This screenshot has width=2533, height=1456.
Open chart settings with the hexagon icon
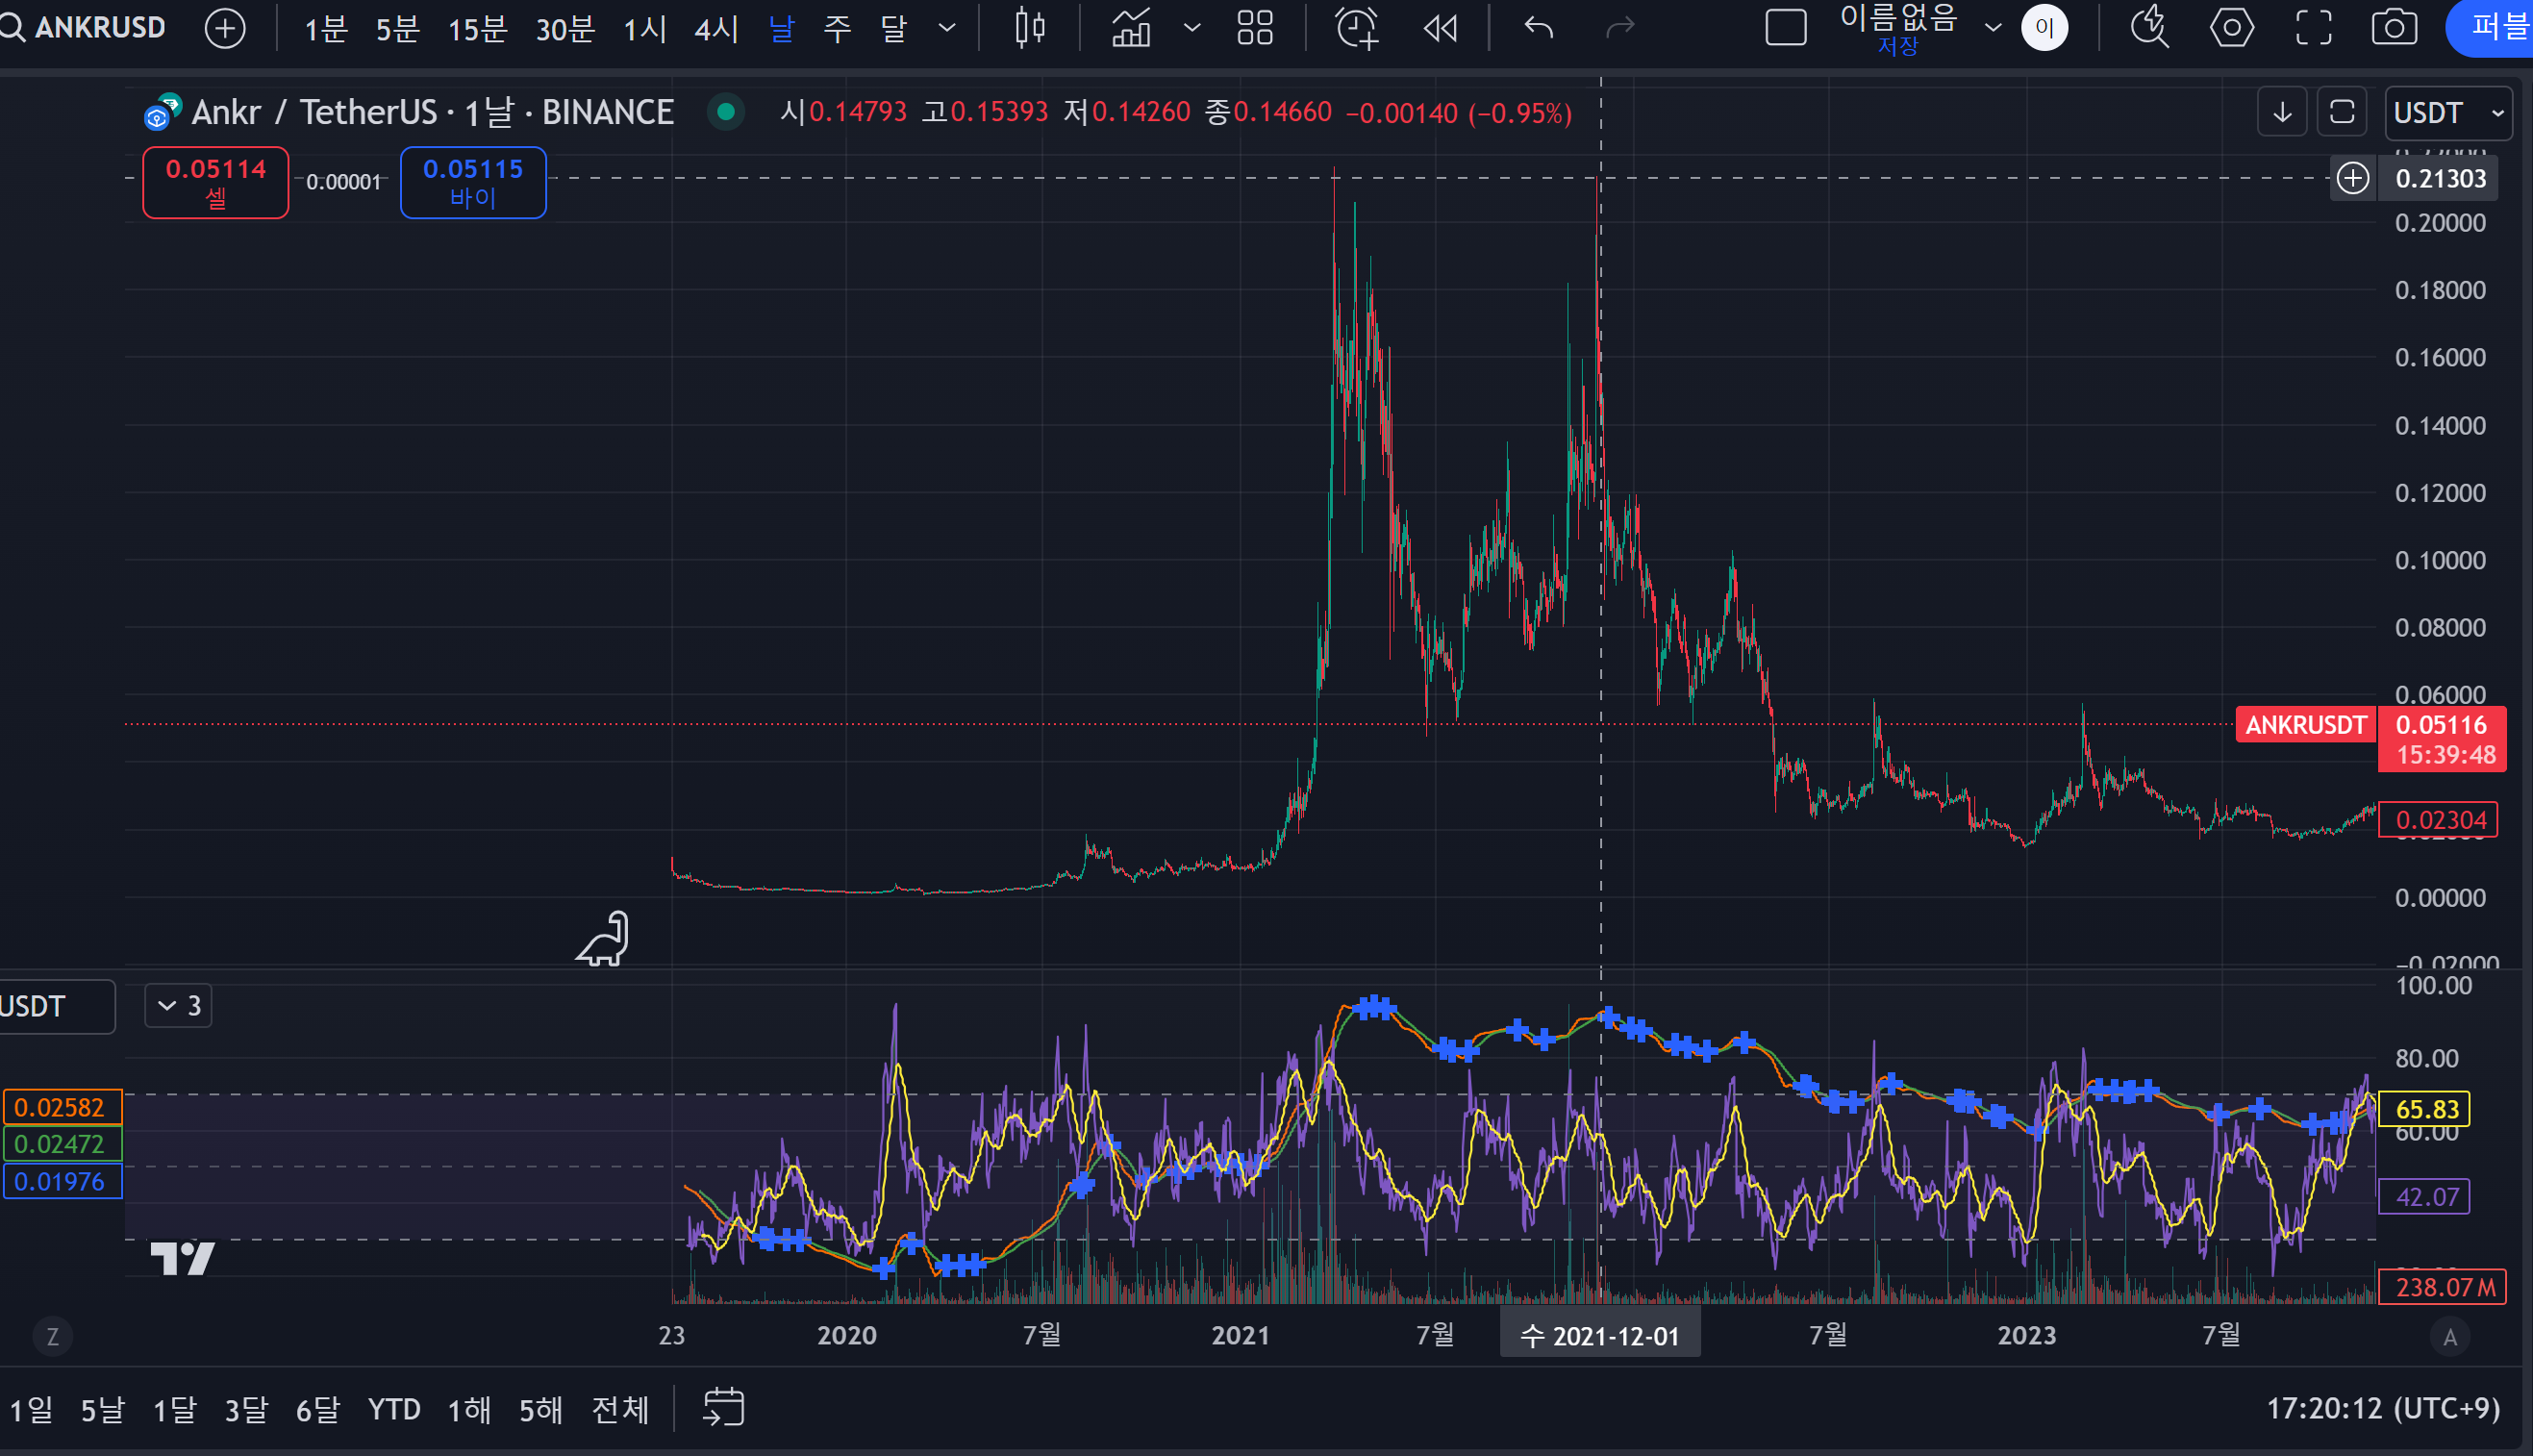coord(2231,28)
